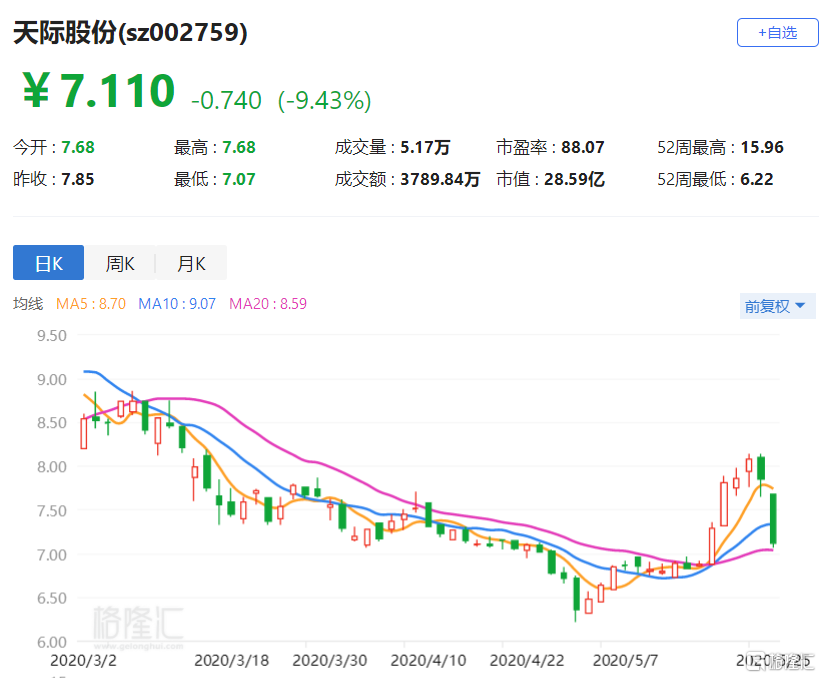The width and height of the screenshot is (821, 678).
Task: Click the 9.00 price axis label
Action: click(x=52, y=380)
